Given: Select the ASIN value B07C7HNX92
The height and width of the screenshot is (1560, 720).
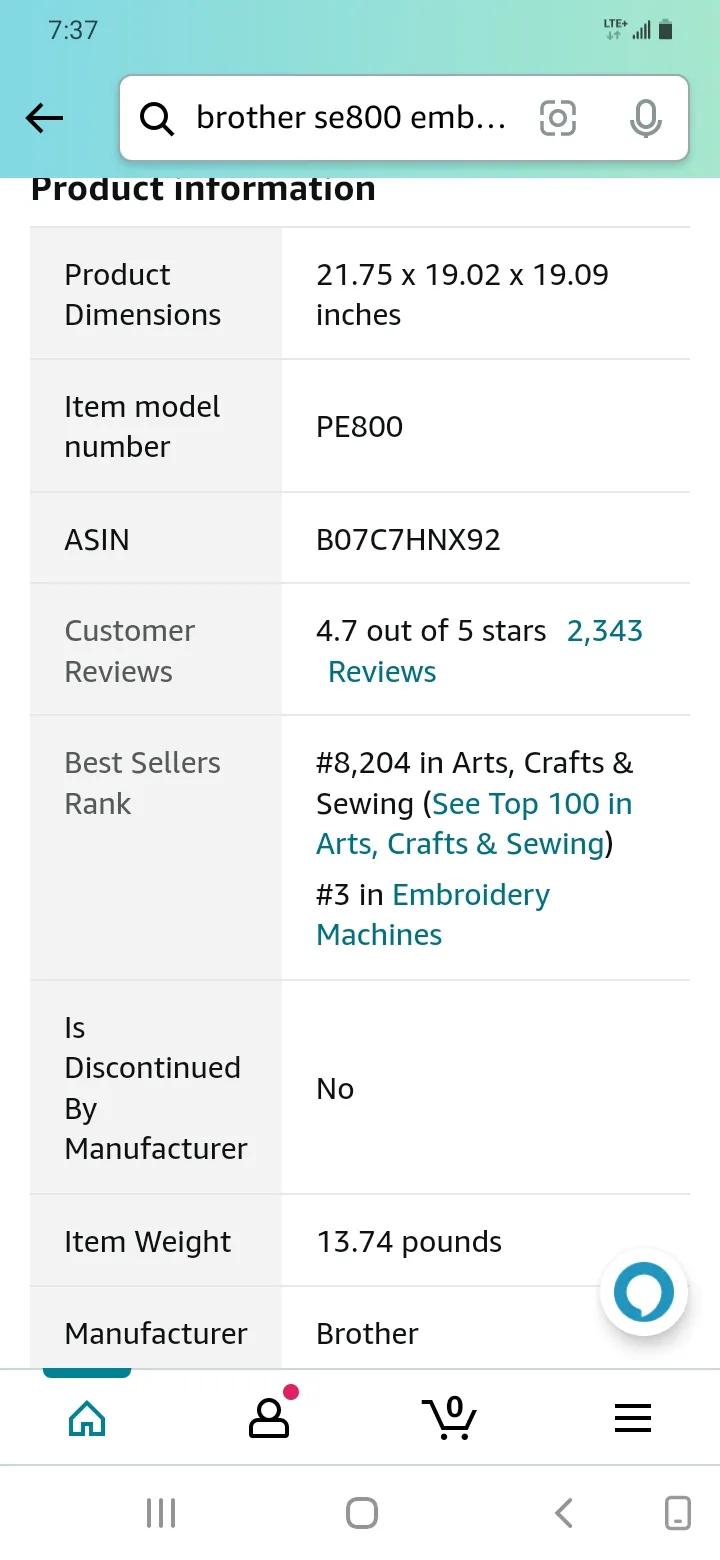Looking at the screenshot, I should click(408, 540).
